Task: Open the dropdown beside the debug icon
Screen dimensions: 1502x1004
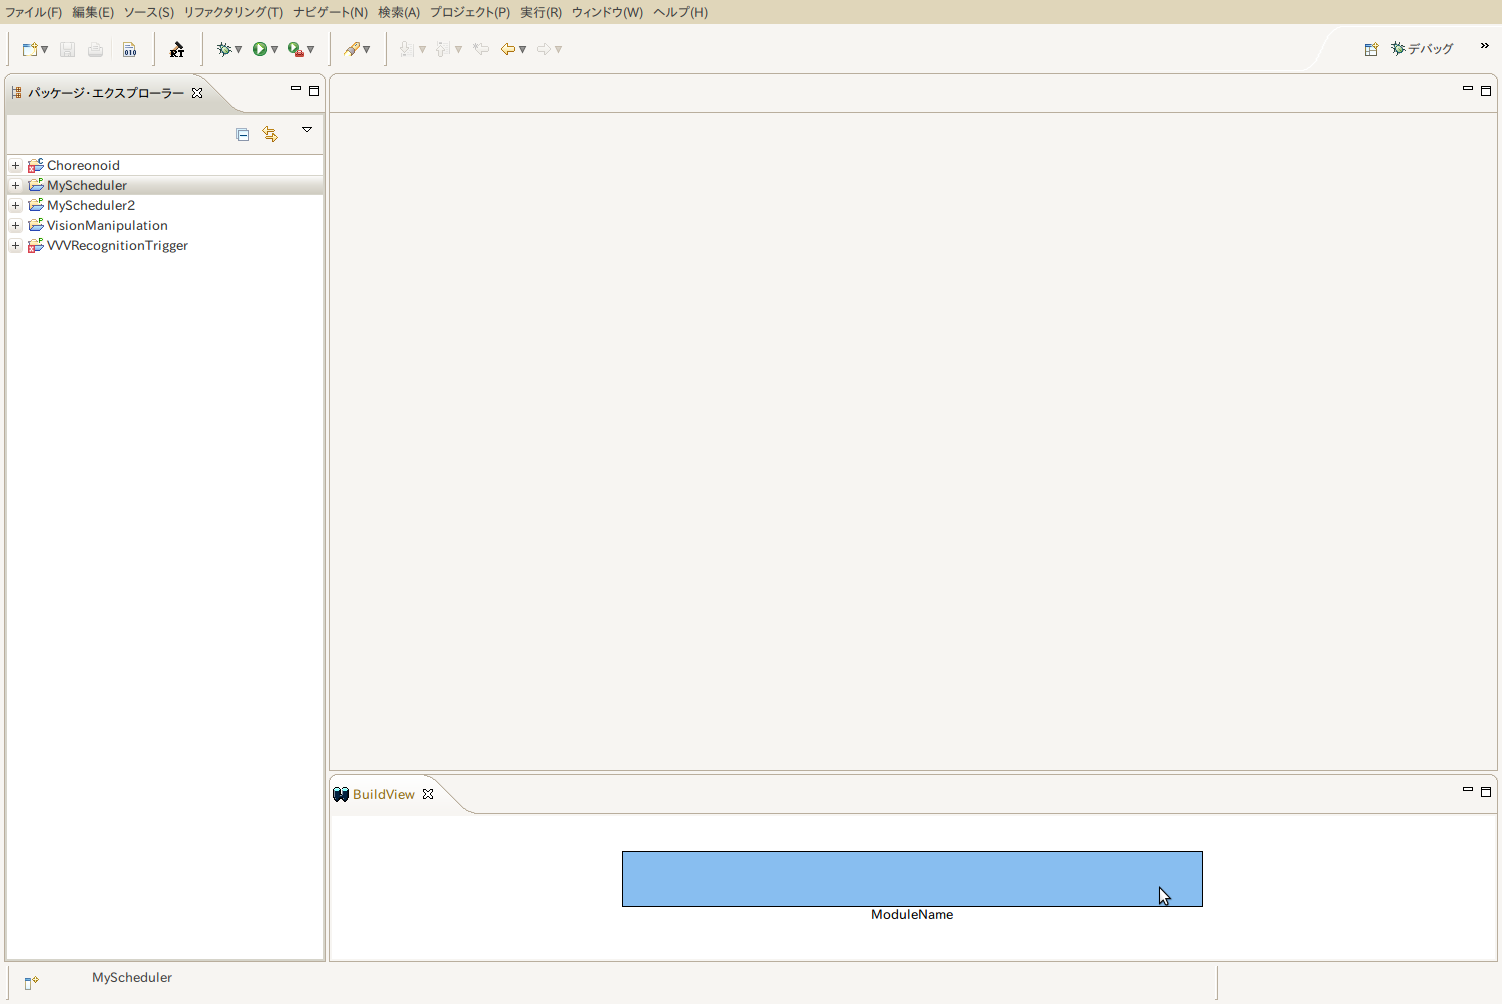Action: pos(238,49)
